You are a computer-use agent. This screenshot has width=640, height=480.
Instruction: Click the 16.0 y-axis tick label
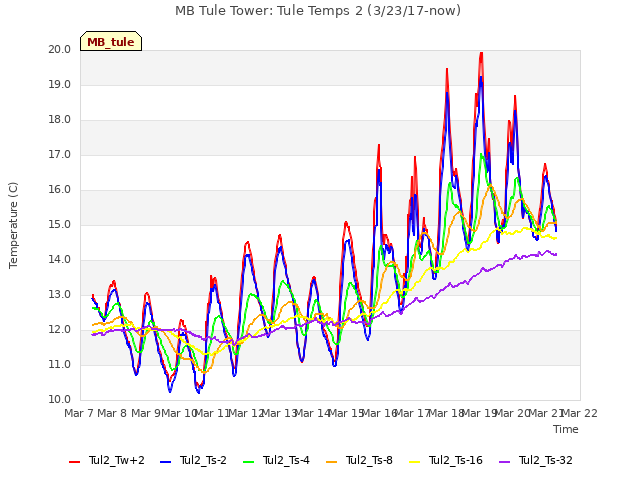point(60,190)
